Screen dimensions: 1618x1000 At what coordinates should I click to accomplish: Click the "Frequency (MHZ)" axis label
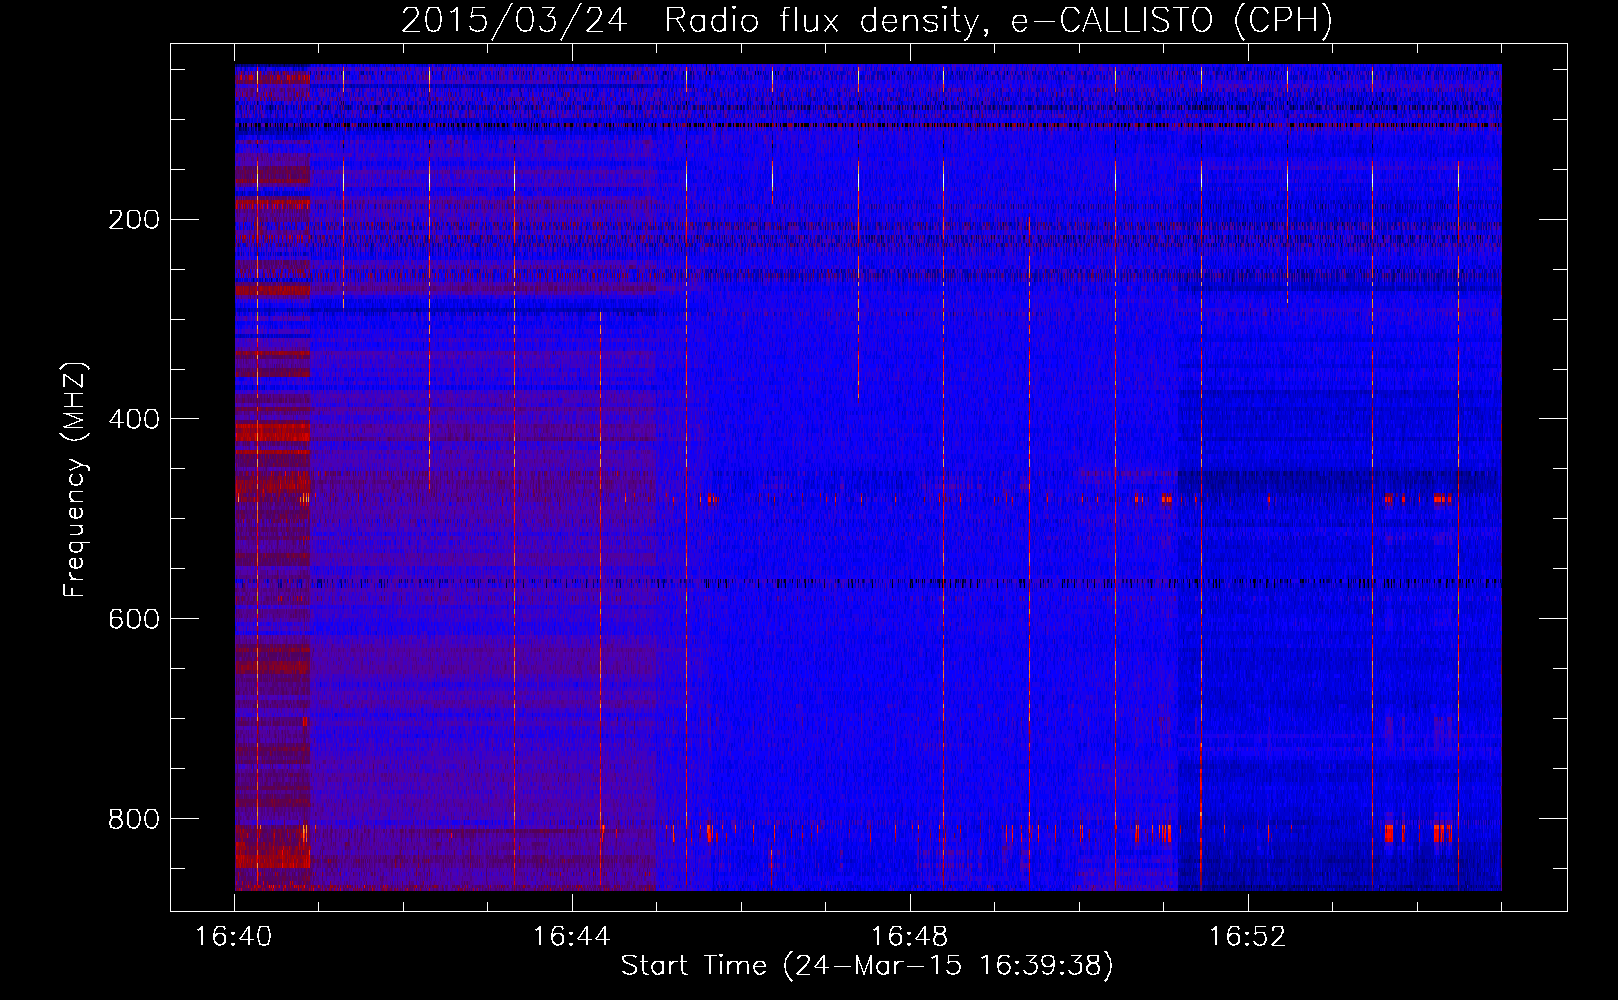[75, 480]
